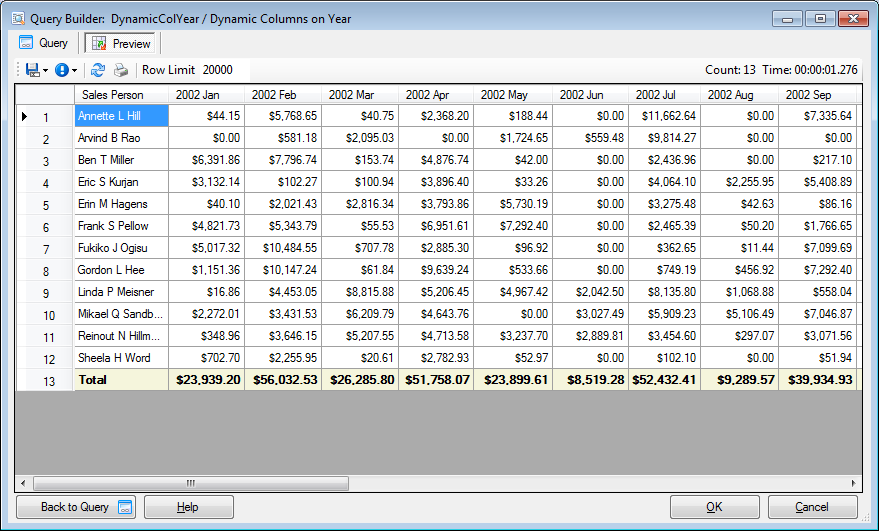The image size is (879, 531).
Task: Click the 2002 Mar column header
Action: [x=360, y=95]
